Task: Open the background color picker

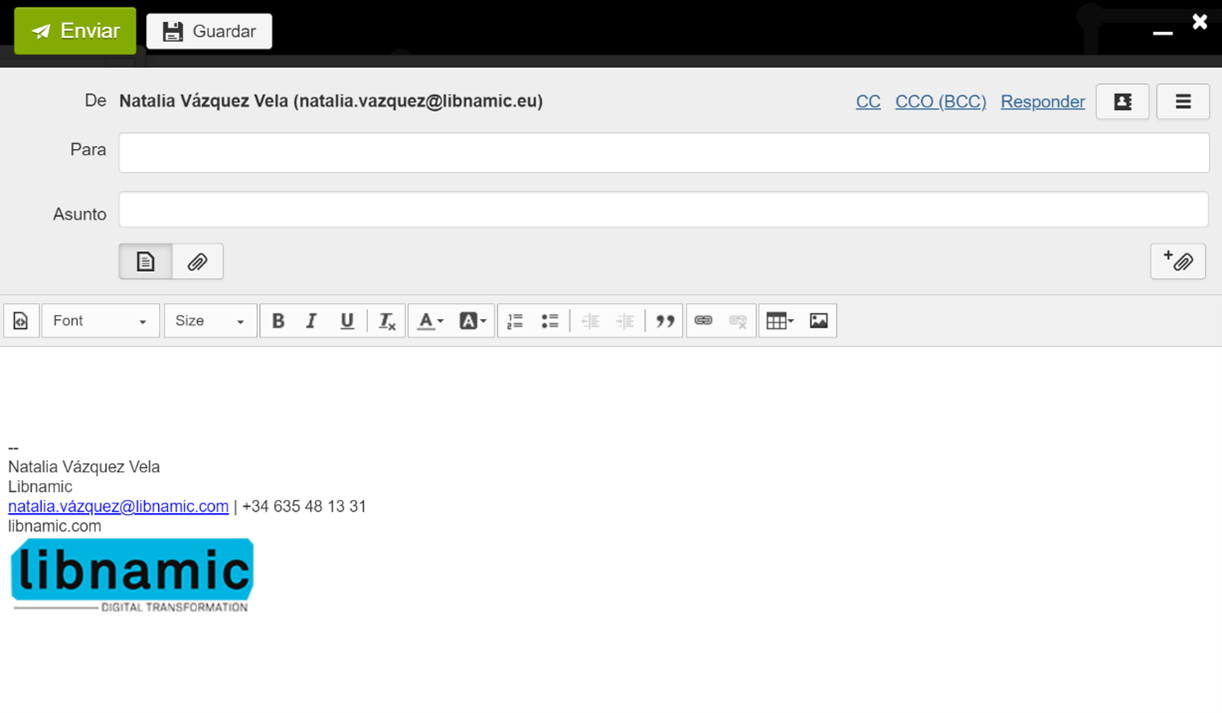Action: [x=472, y=321]
